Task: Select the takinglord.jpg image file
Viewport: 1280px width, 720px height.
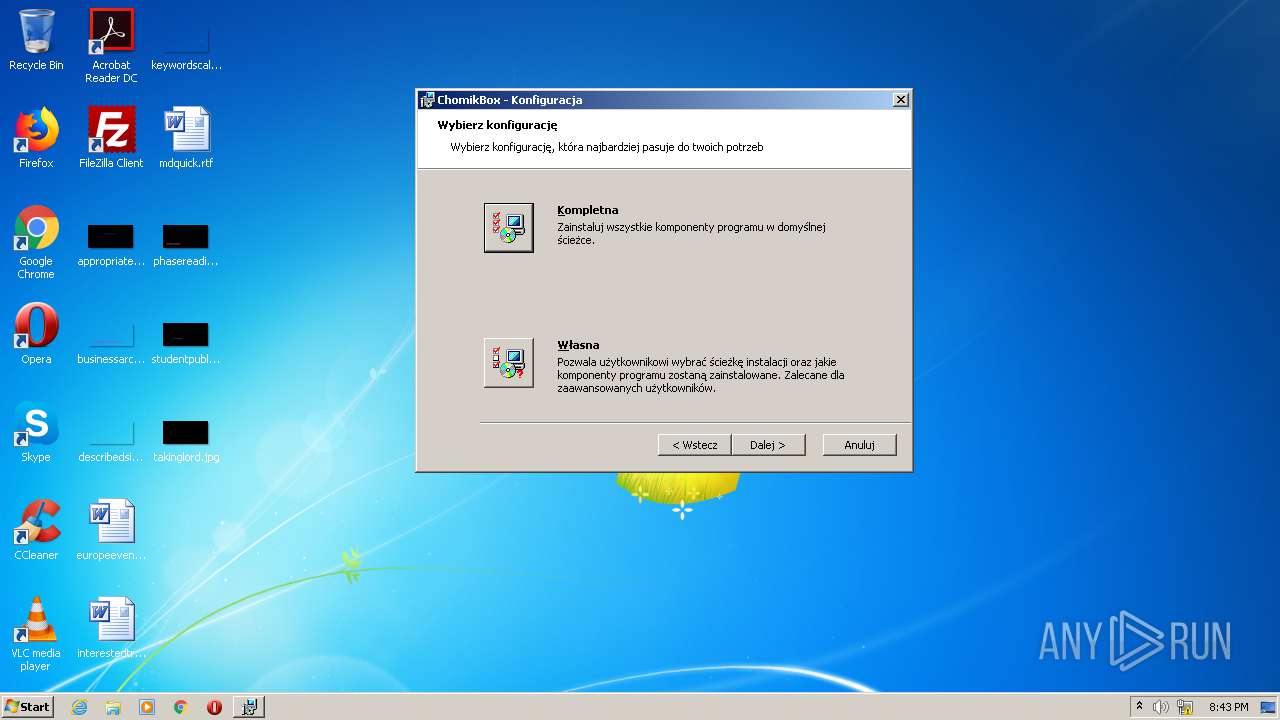Action: (x=186, y=442)
